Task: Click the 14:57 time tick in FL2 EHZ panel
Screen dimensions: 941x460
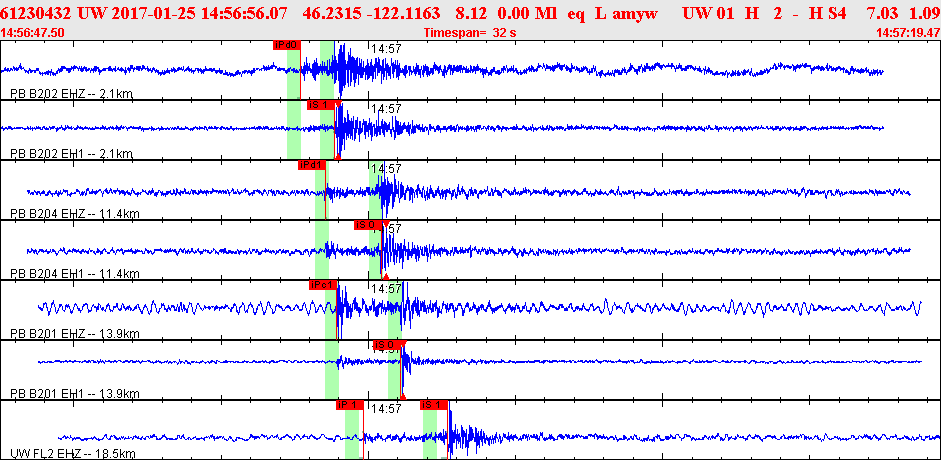Action: (x=386, y=408)
